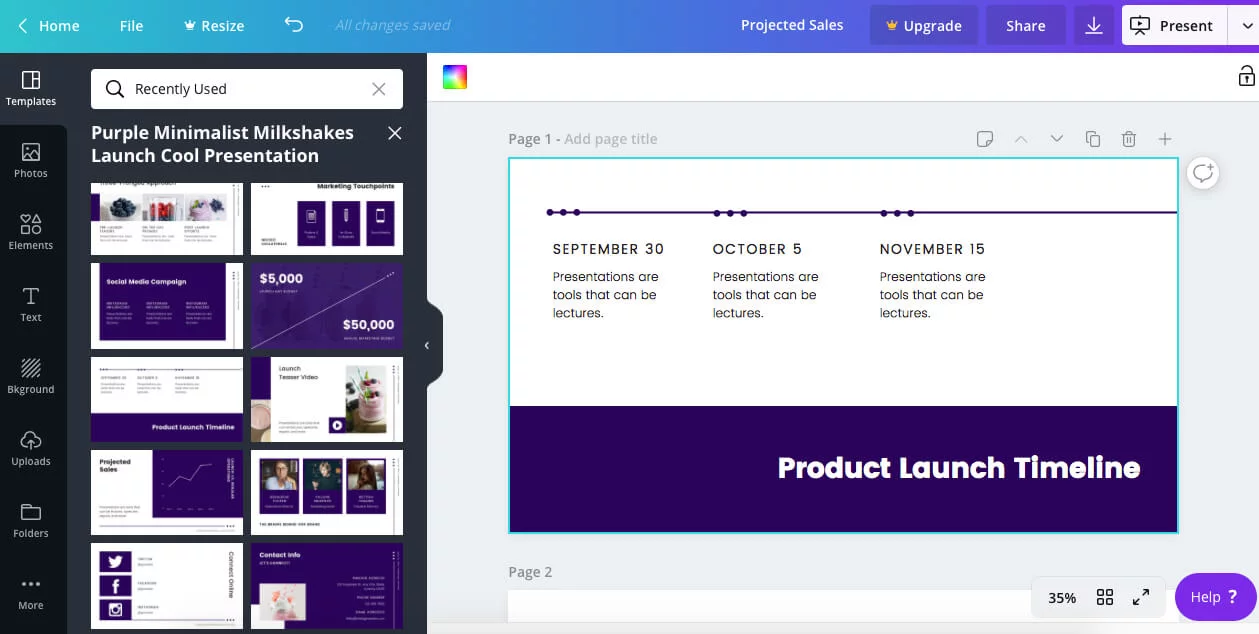Open the Bkground panel
Viewport: 1259px width, 634px height.
pyautogui.click(x=31, y=375)
